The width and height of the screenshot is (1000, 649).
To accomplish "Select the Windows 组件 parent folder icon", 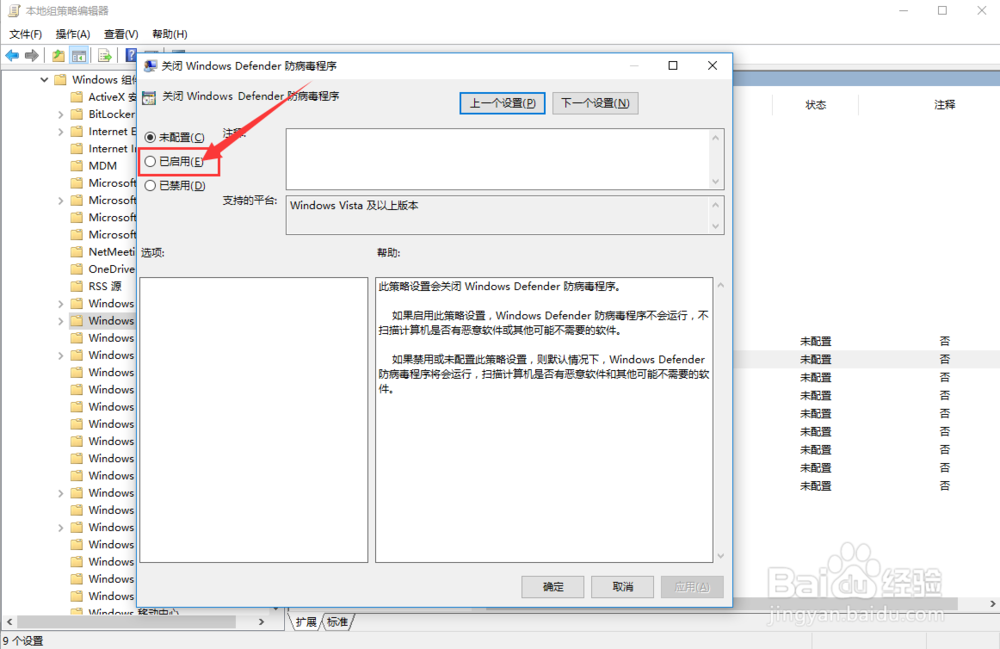I will (x=61, y=80).
